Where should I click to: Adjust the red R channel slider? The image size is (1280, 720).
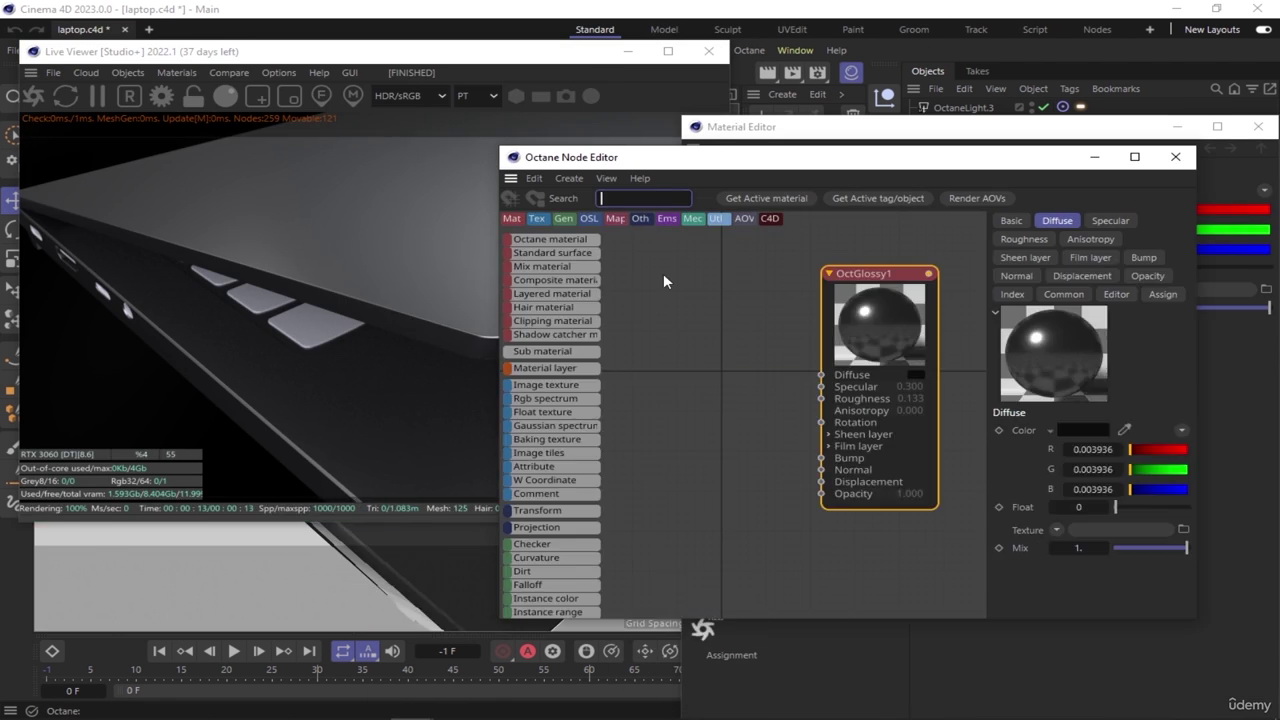click(1158, 450)
